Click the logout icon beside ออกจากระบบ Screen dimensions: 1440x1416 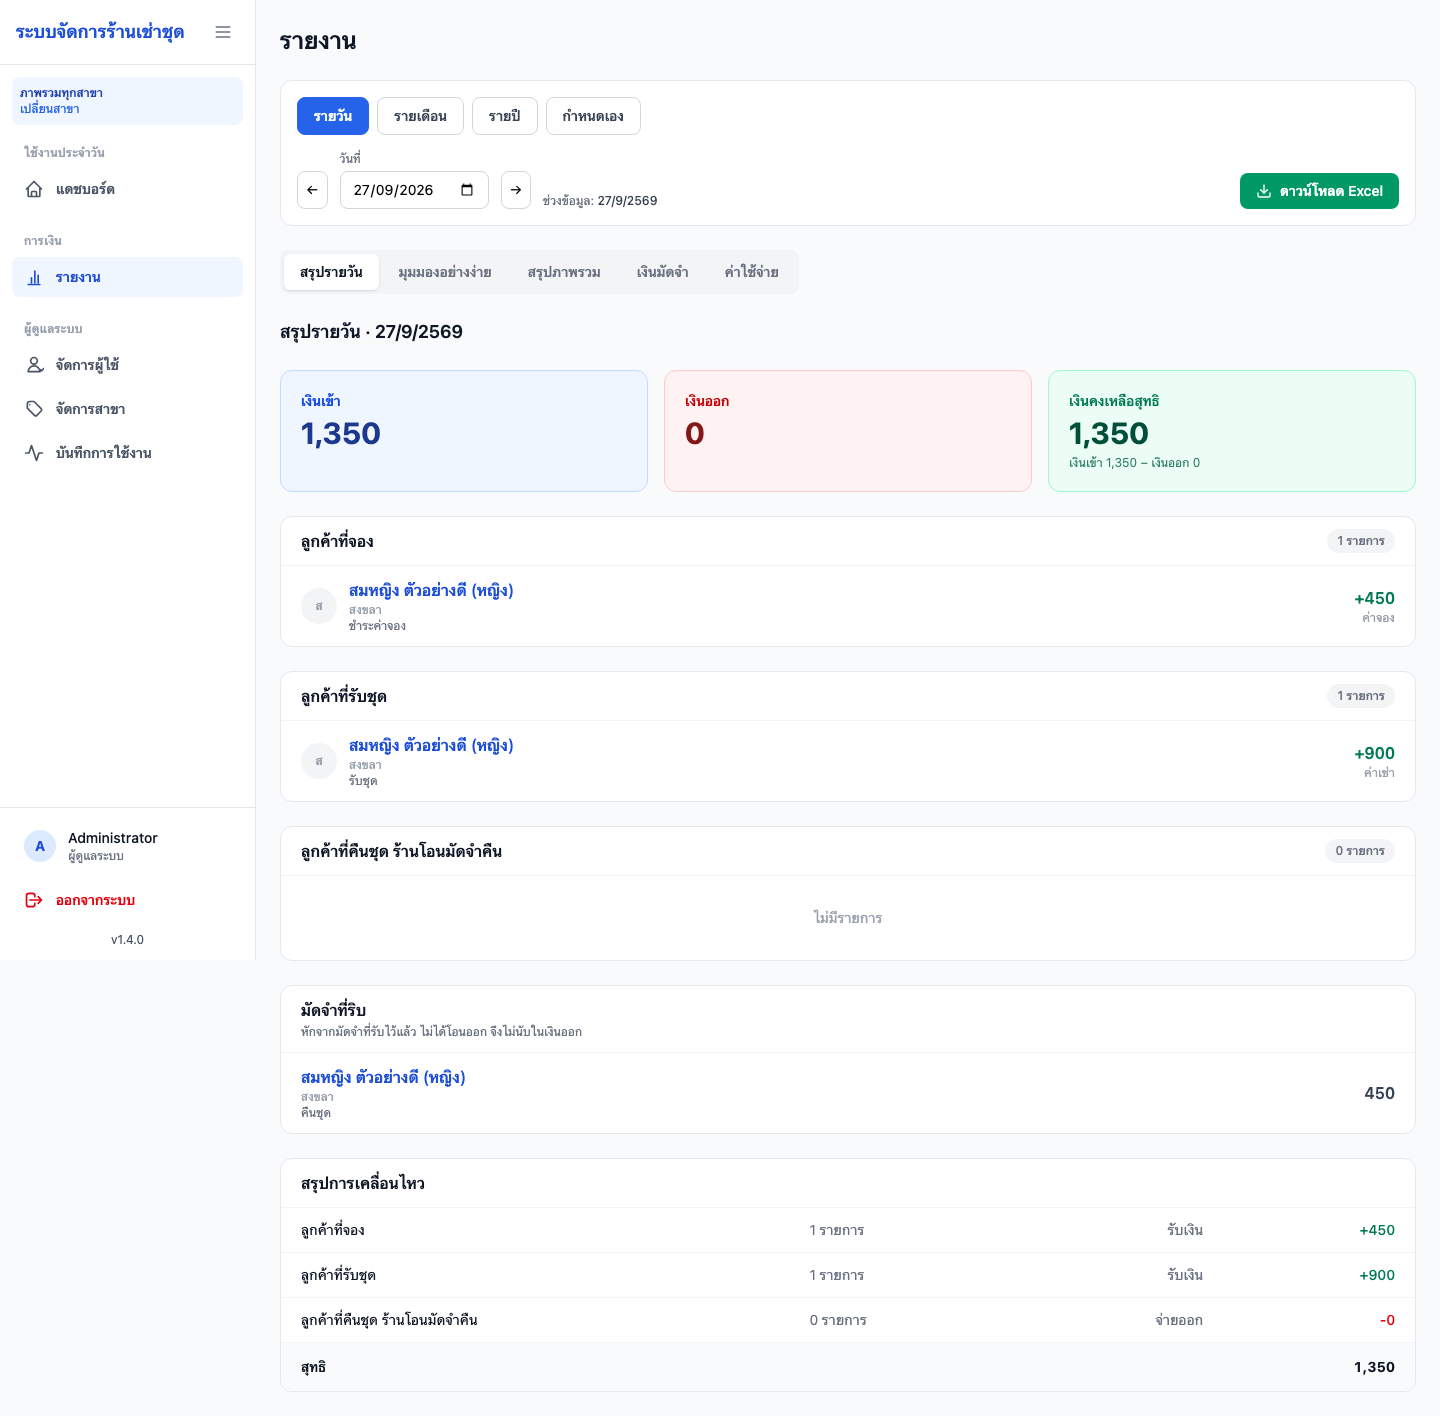[34, 900]
